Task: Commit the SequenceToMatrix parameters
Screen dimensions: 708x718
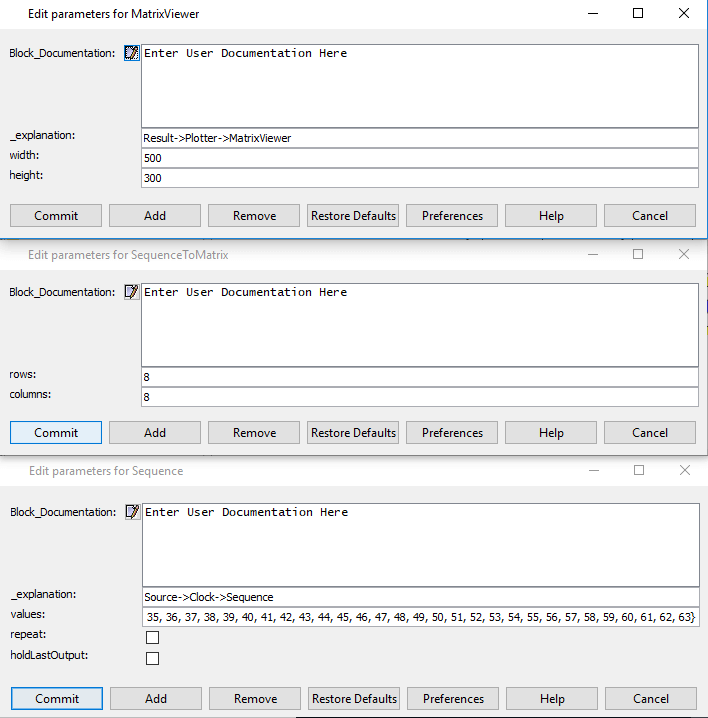Action: click(56, 433)
